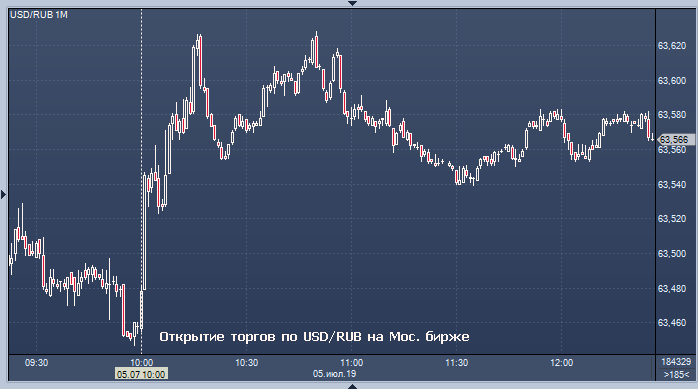698x389 pixels.
Task: Click the 10:30 time axis label
Action: click(247, 363)
